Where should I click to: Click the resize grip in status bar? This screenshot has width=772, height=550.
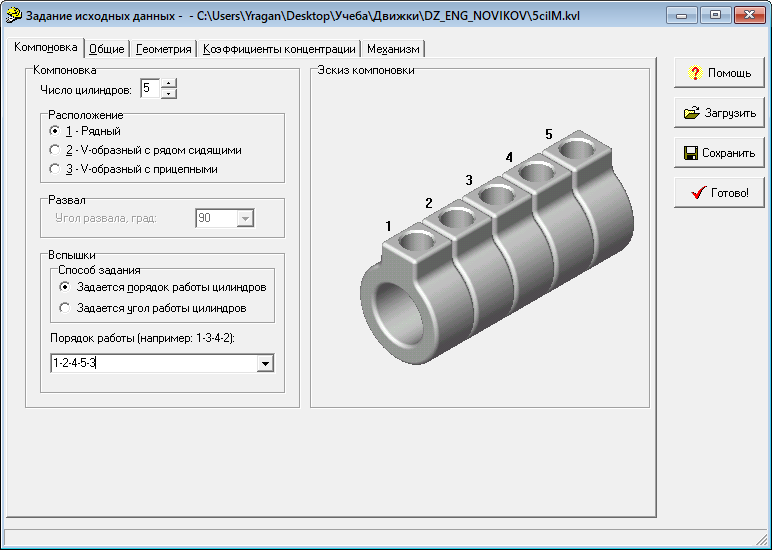[761, 538]
